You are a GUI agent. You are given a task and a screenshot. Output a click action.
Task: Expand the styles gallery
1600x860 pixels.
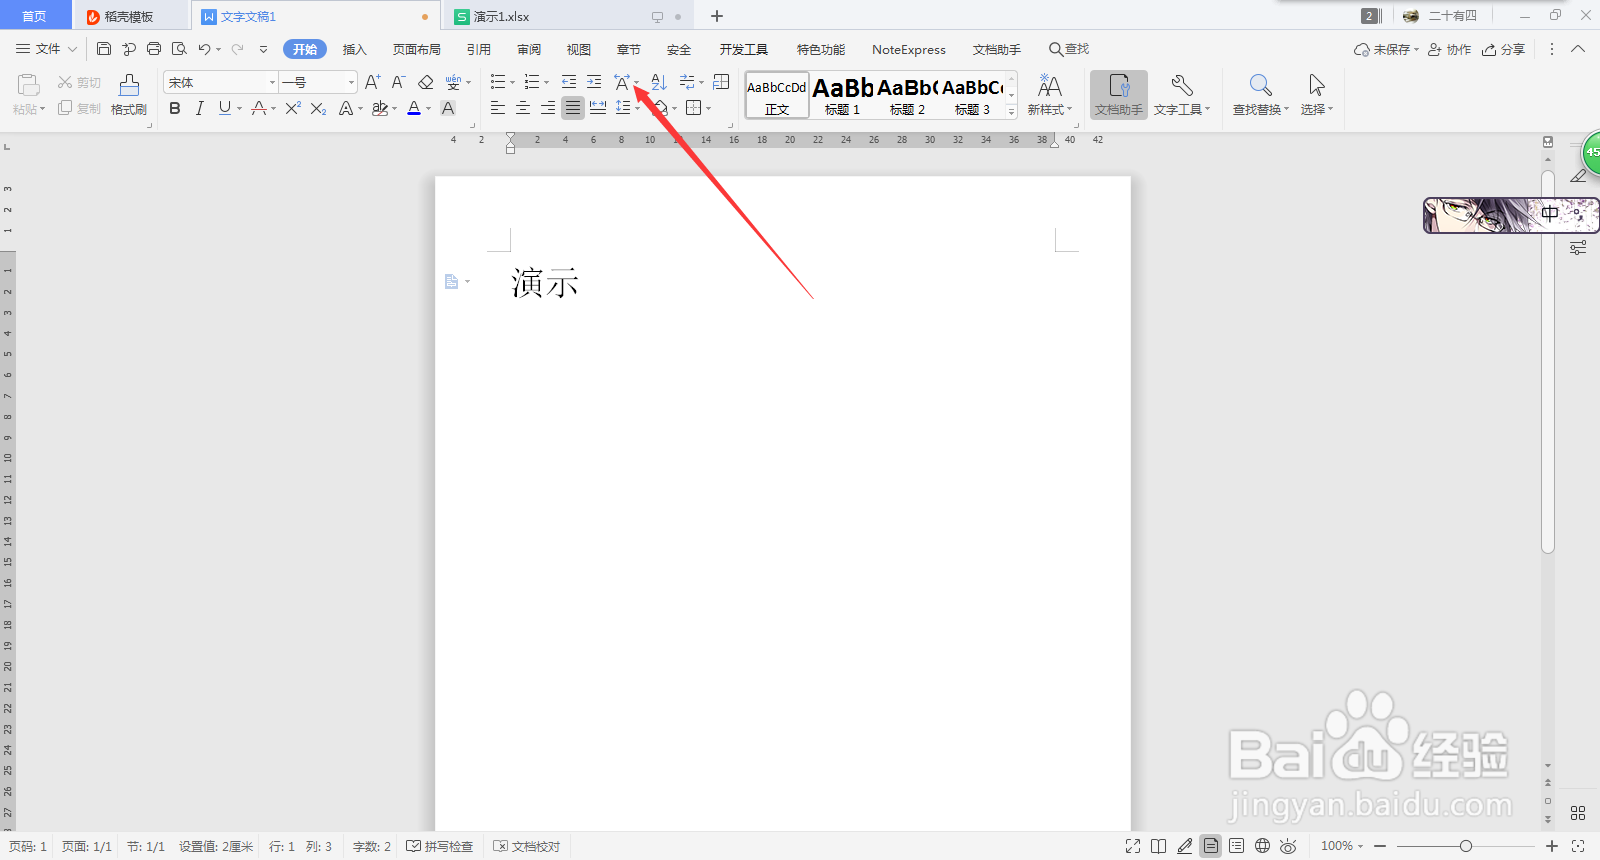(x=1012, y=111)
